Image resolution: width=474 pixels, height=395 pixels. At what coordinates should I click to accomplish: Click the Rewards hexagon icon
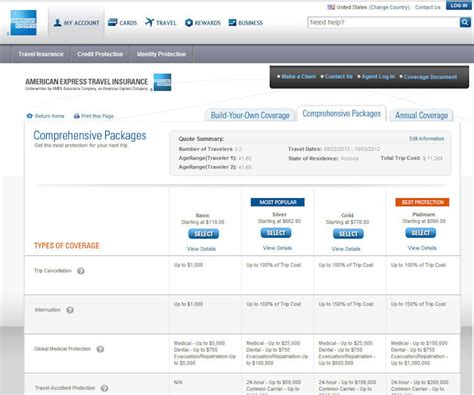tap(189, 23)
